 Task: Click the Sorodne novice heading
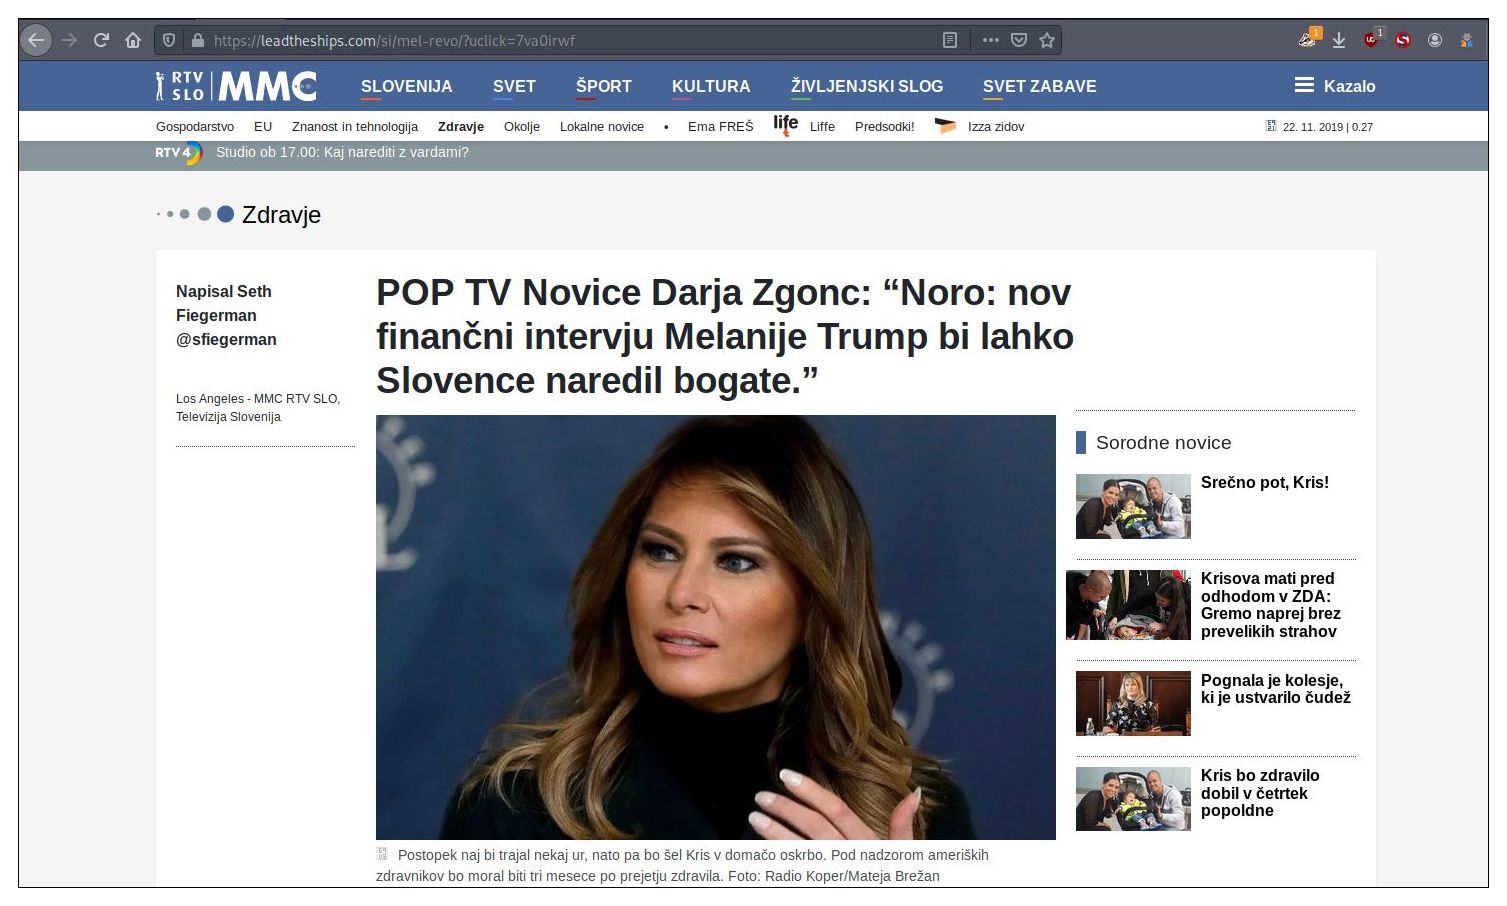point(1163,443)
